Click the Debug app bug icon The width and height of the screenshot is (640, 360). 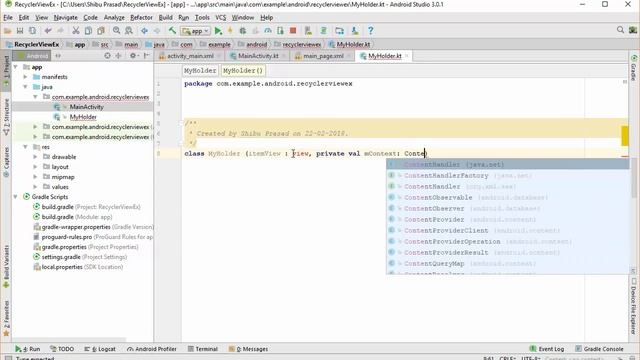coord(243,31)
